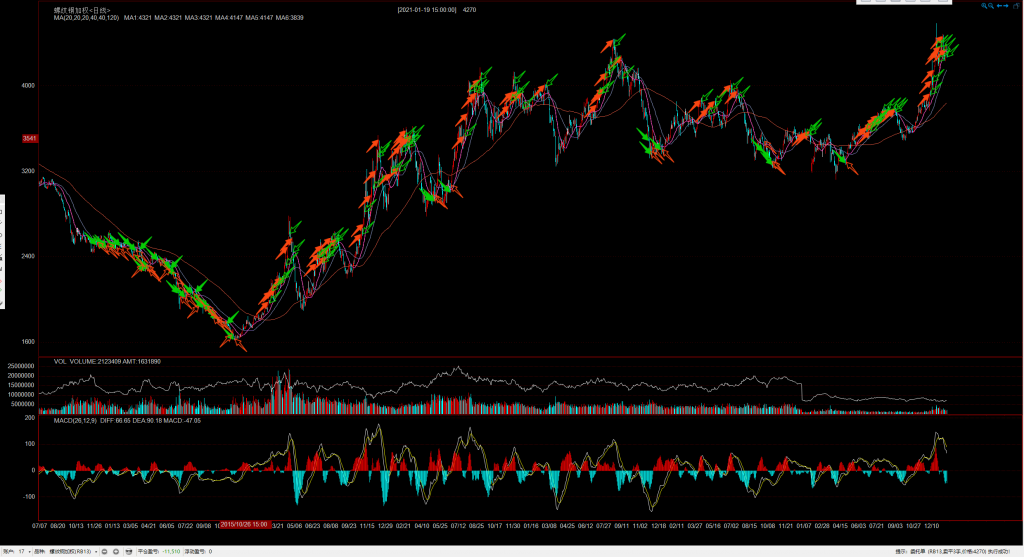The height and width of the screenshot is (557, 1024).
Task: Click the pop-out window icon at top right
Action: (1017, 6)
